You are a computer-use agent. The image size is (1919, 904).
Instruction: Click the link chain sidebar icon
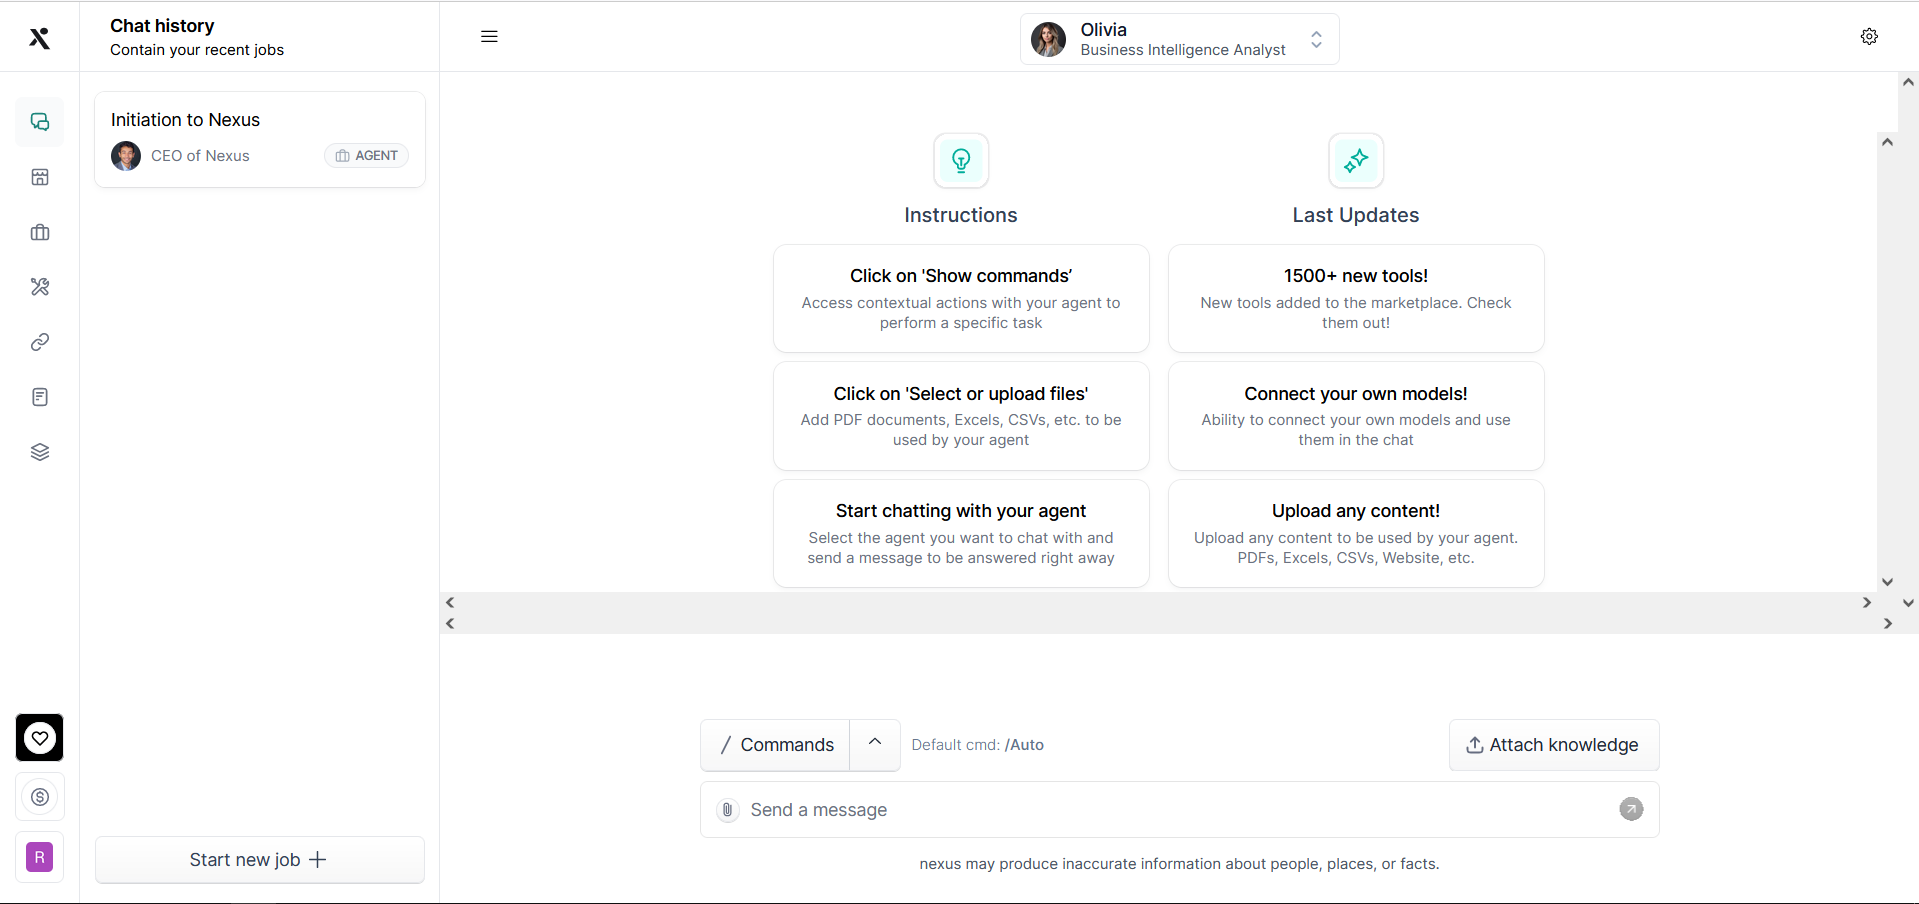40,342
